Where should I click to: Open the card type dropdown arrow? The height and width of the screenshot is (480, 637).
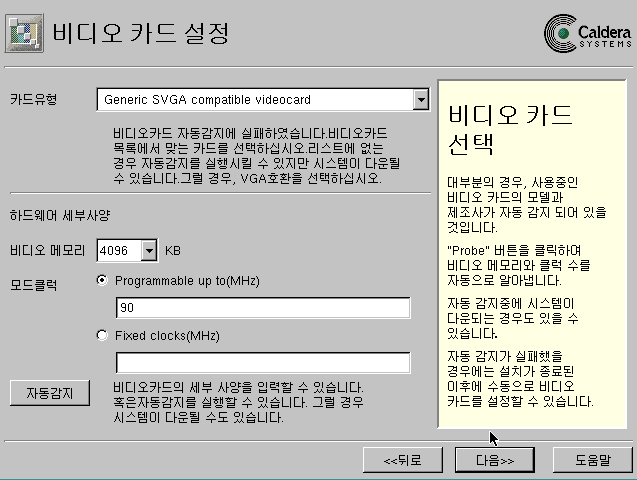[x=421, y=99]
